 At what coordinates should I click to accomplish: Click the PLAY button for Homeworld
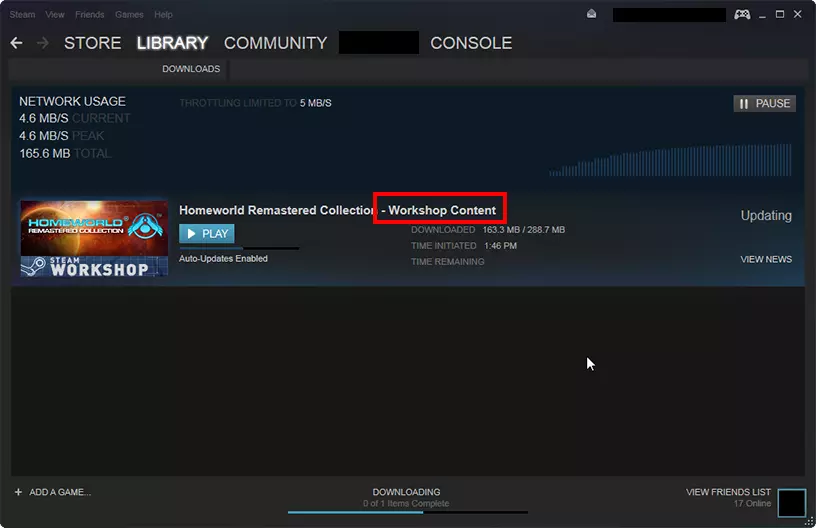pyautogui.click(x=207, y=234)
